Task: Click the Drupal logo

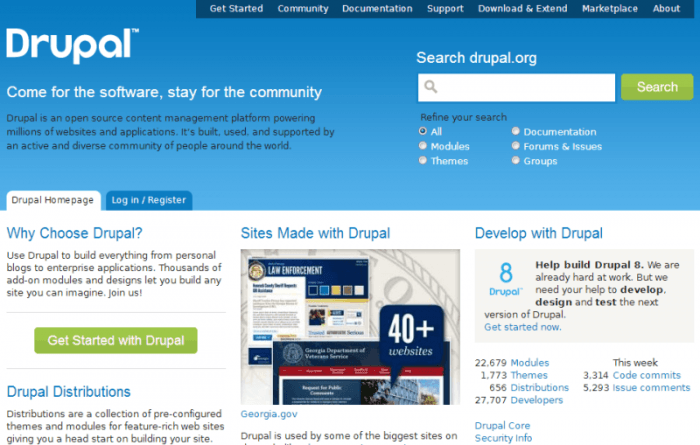Action: (72, 45)
